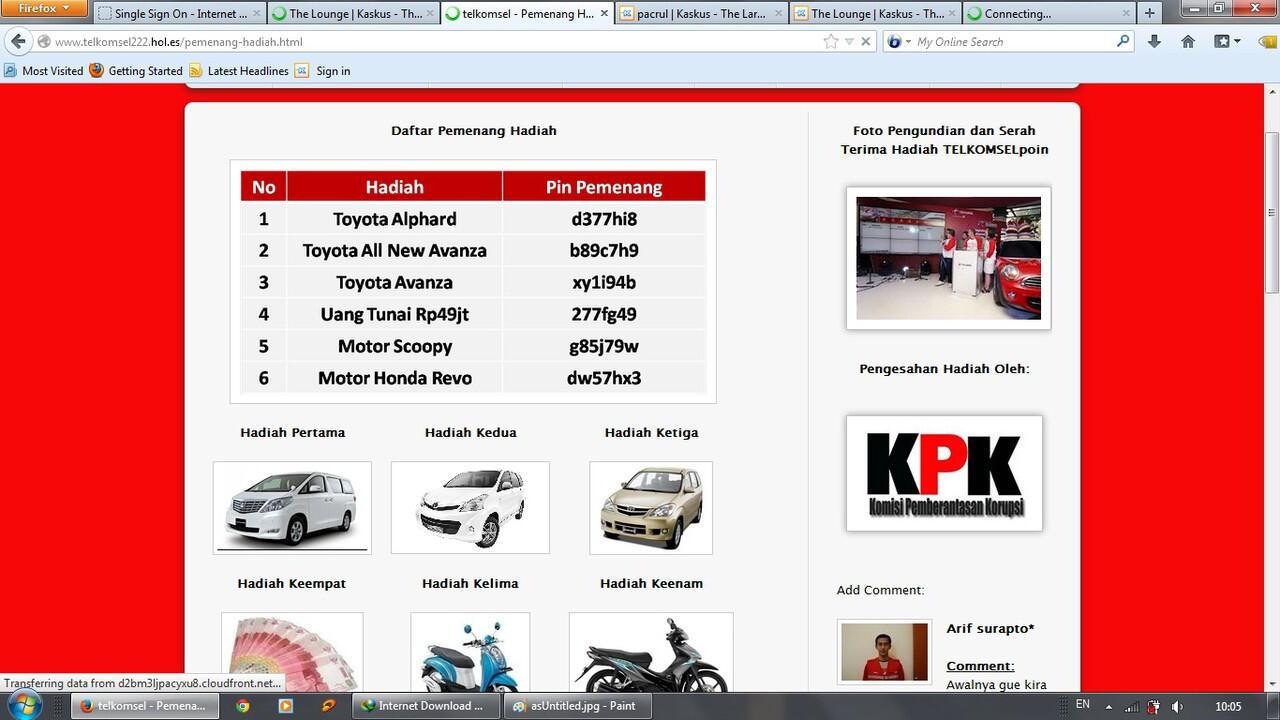Bookmark this page with the star icon
The width and height of the screenshot is (1280, 720).
(x=831, y=42)
